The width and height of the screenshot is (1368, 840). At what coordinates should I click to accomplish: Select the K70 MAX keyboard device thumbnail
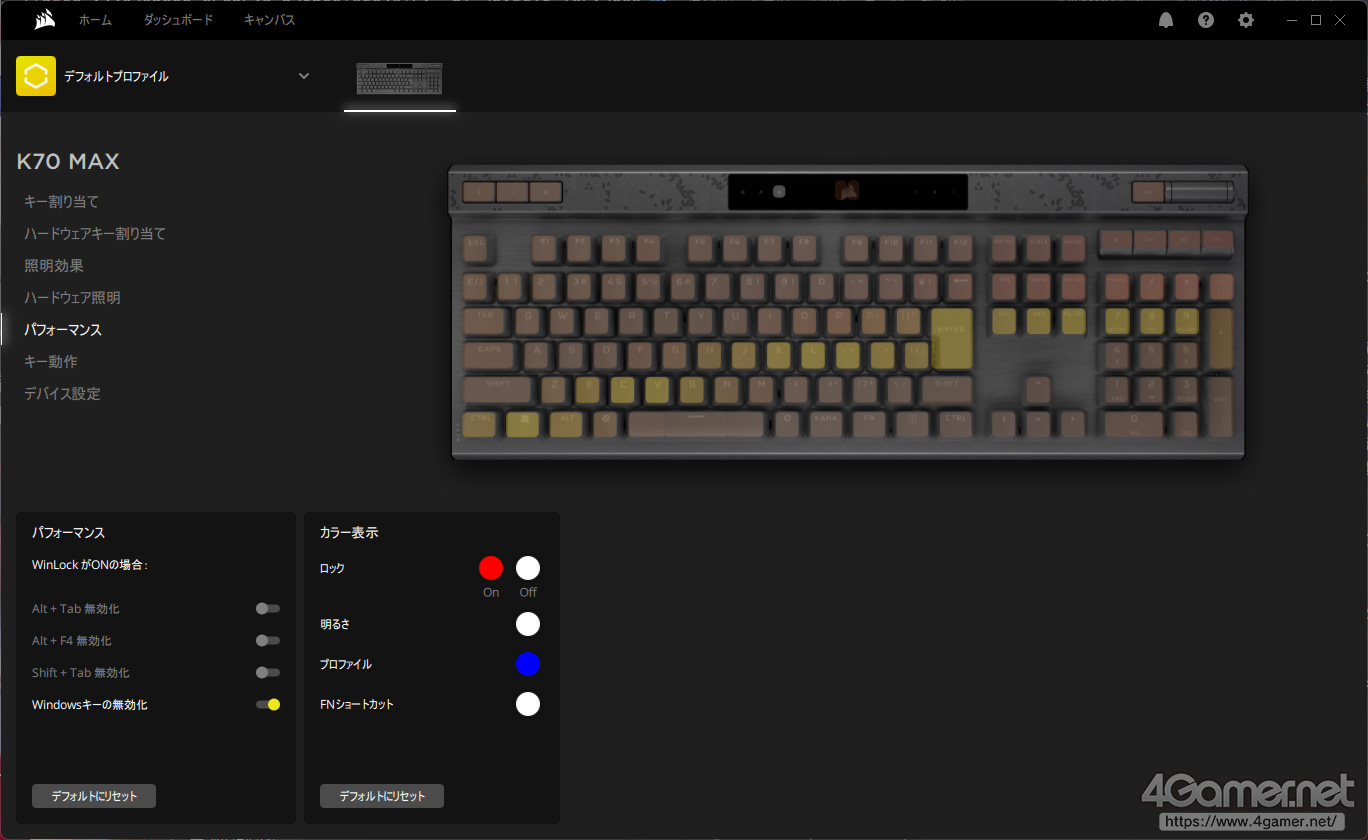point(399,78)
